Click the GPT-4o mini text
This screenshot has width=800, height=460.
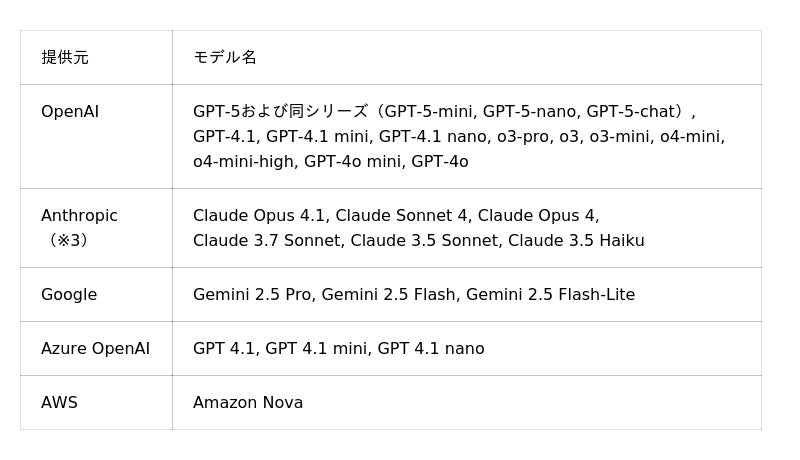352,162
